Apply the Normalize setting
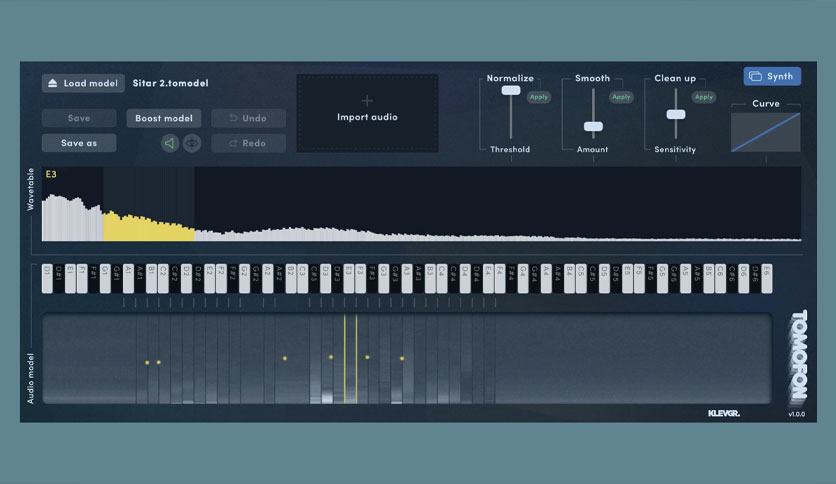The height and width of the screenshot is (484, 836). coord(538,97)
